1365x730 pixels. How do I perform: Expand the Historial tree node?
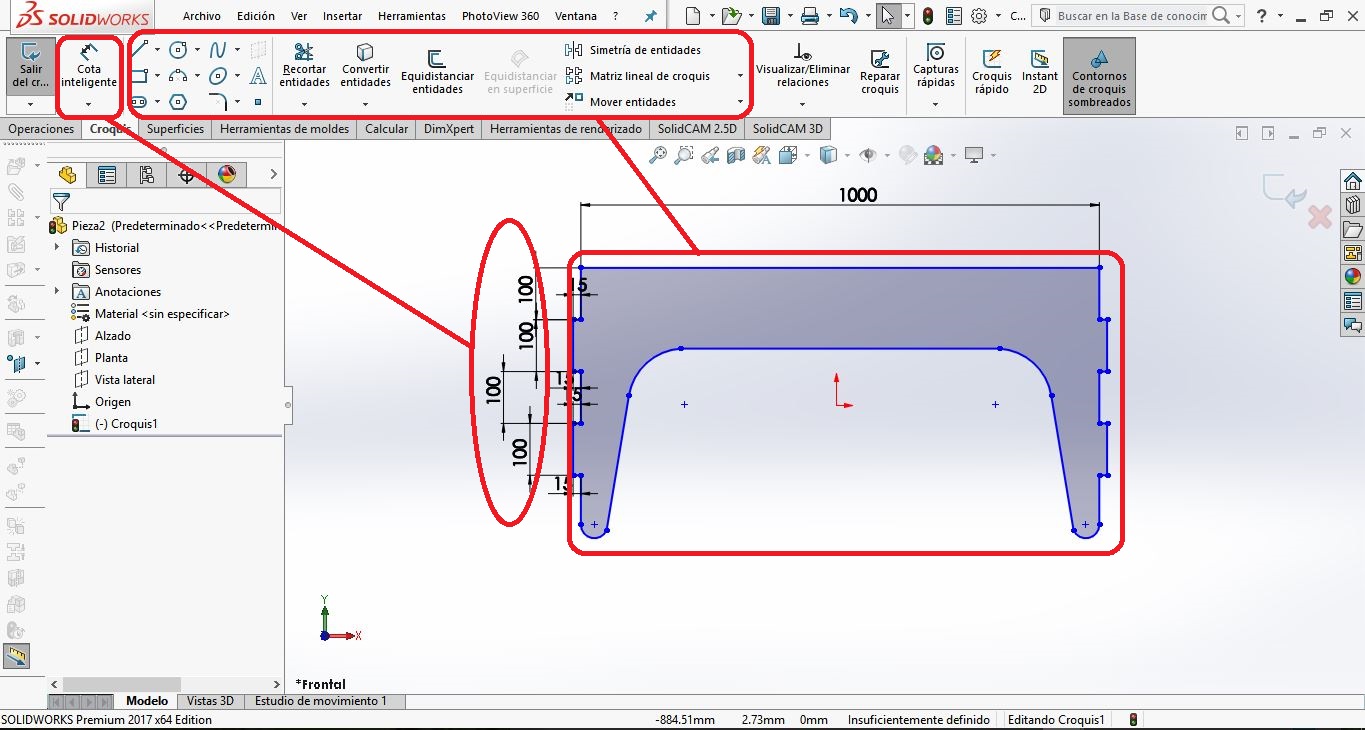click(x=57, y=247)
